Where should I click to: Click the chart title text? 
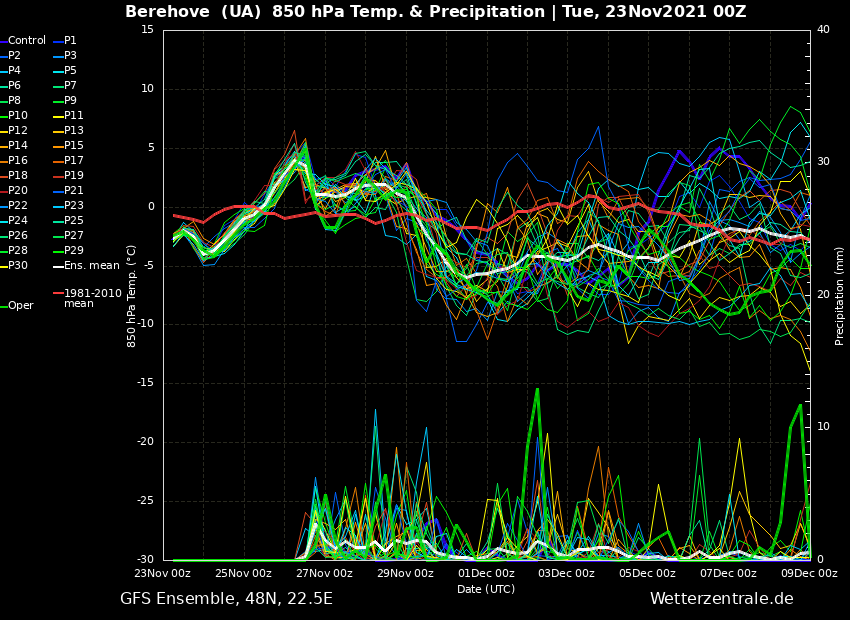pyautogui.click(x=435, y=12)
